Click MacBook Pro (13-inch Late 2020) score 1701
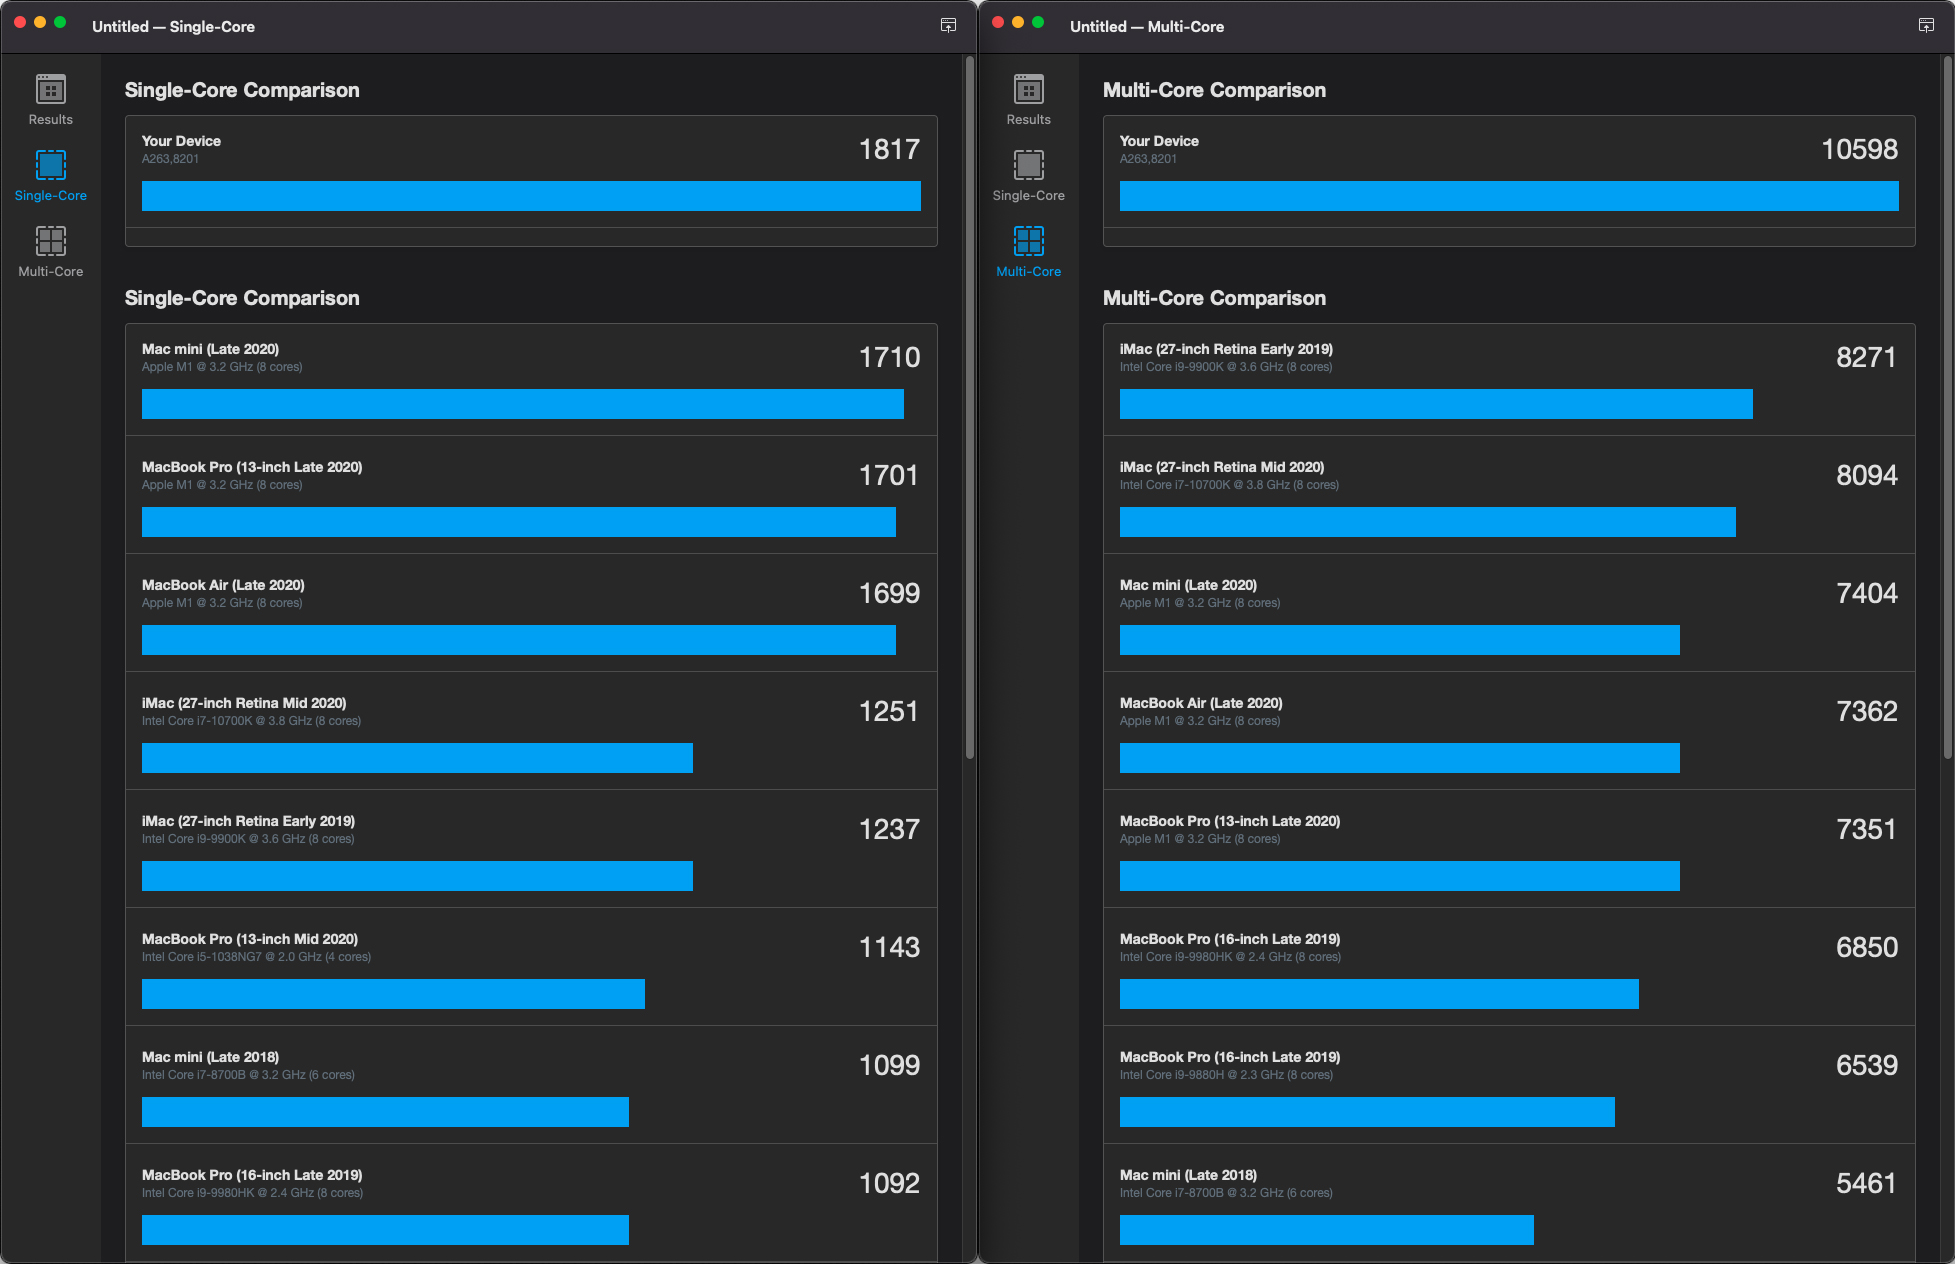The width and height of the screenshot is (1955, 1264). (x=889, y=475)
